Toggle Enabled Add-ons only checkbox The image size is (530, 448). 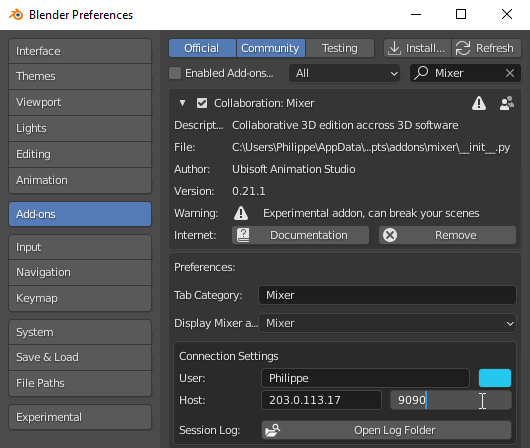click(175, 73)
